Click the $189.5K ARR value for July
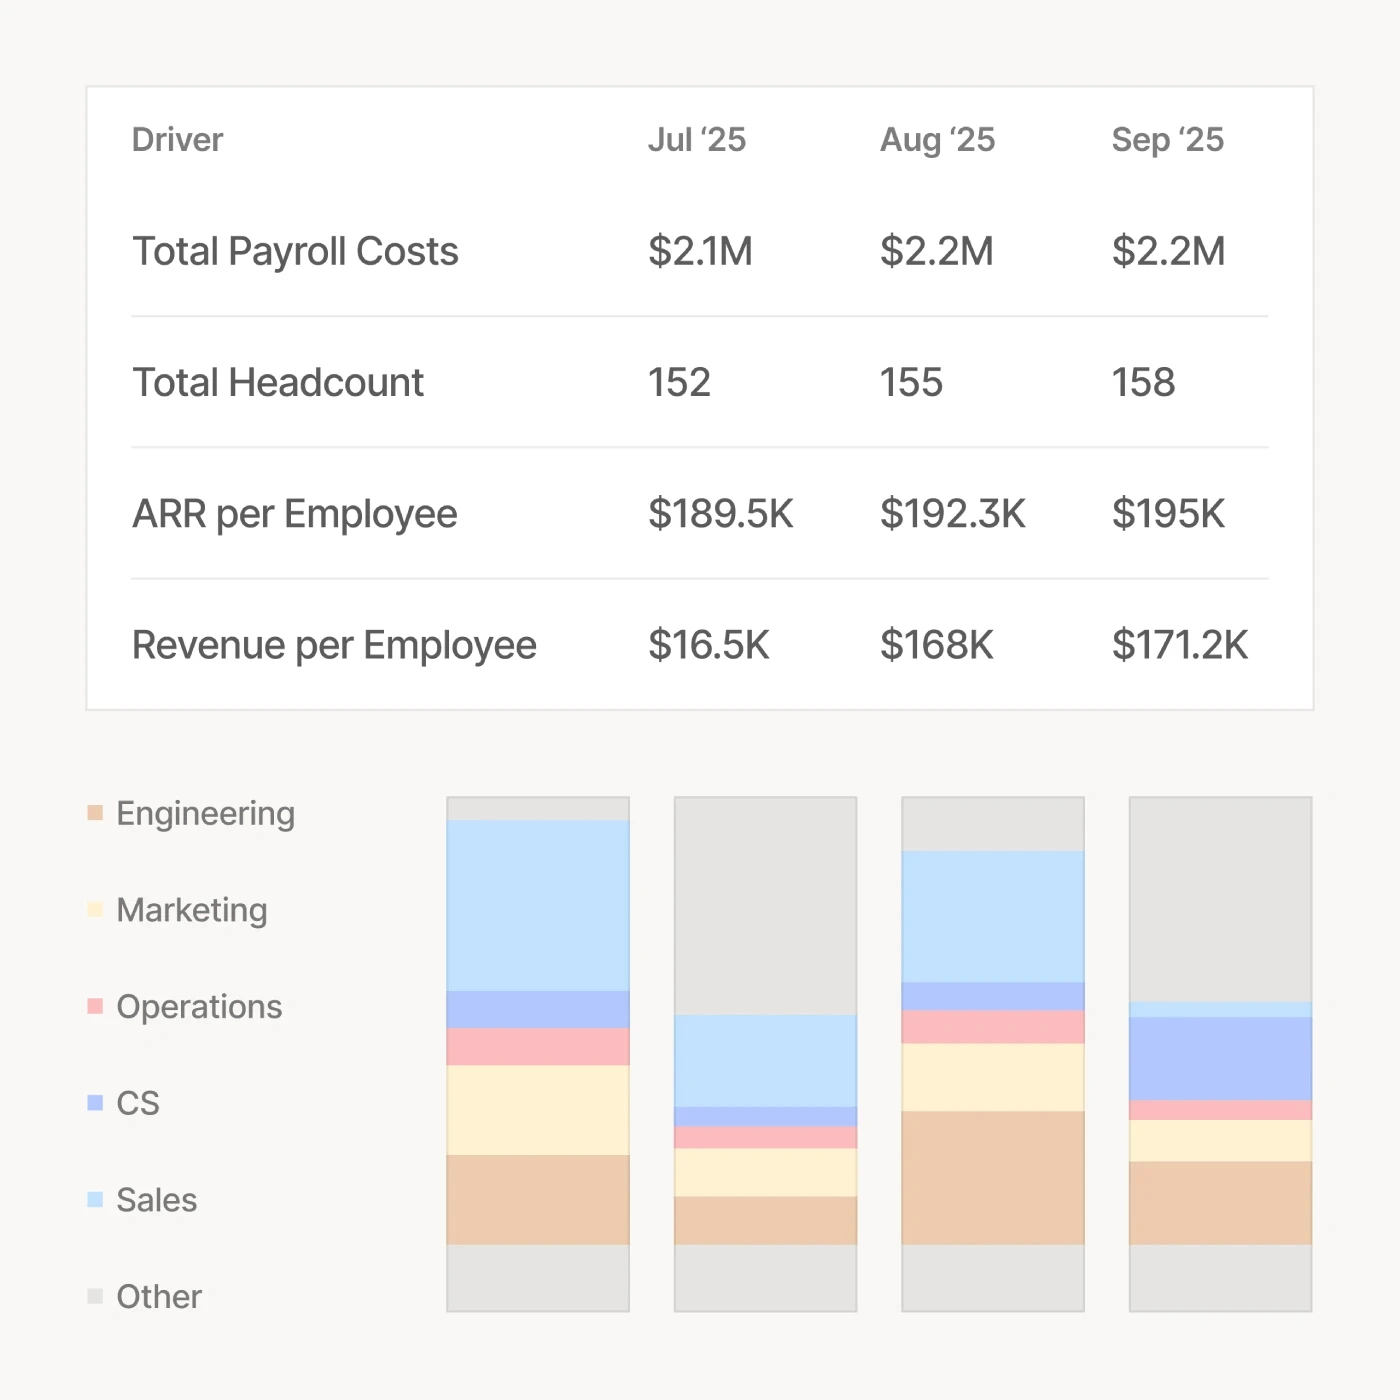The width and height of the screenshot is (1400, 1400). [721, 514]
